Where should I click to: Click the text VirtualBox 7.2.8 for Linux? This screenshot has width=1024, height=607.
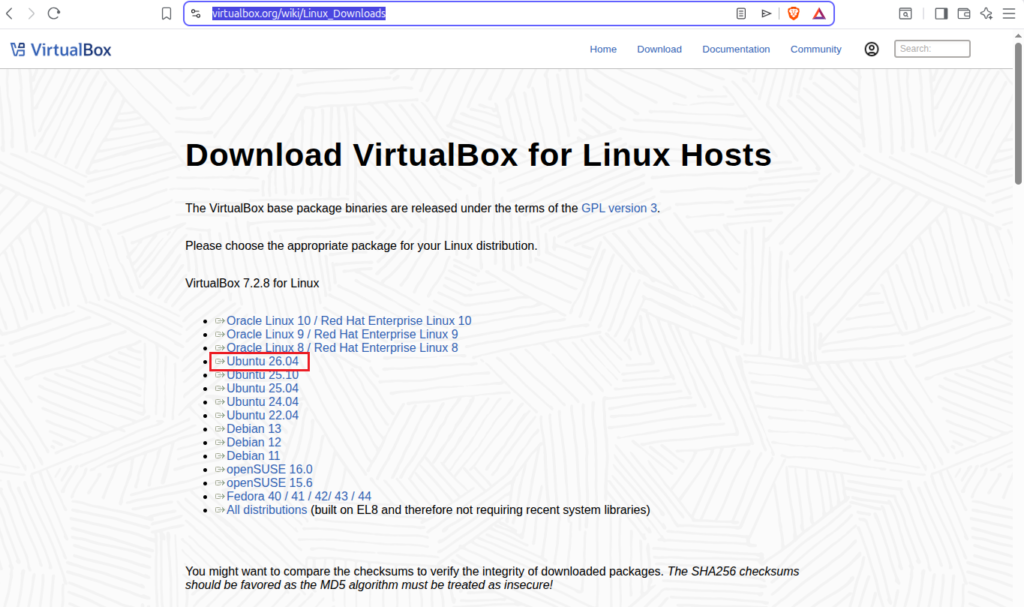tap(252, 284)
